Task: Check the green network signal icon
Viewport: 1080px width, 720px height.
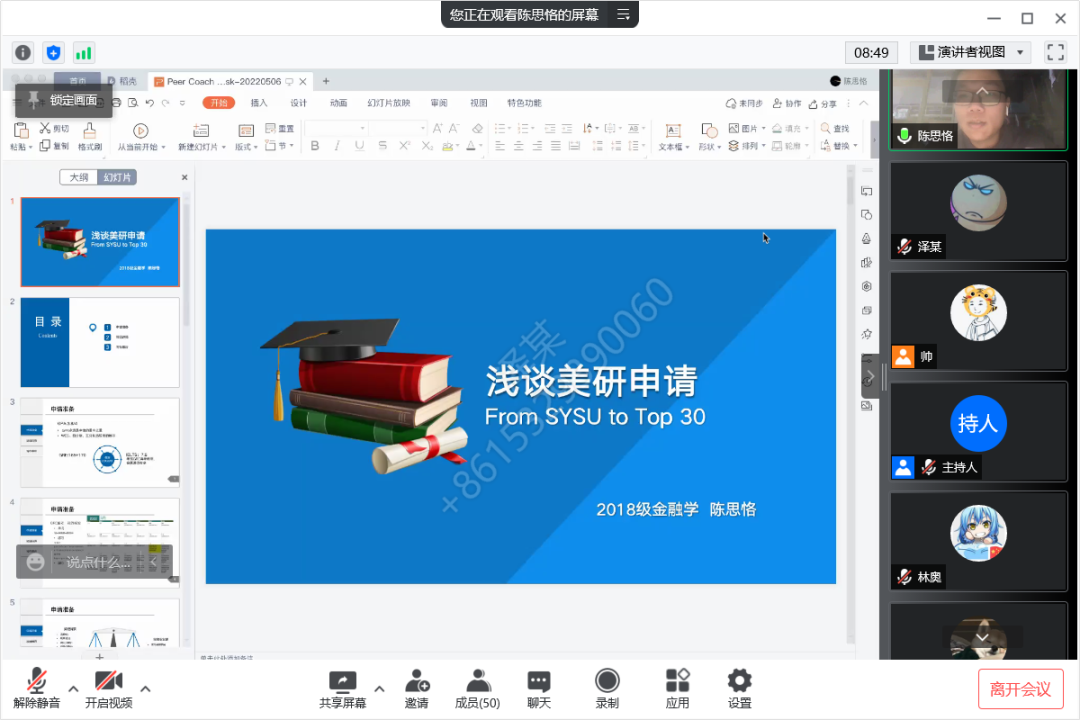Action: [84, 53]
